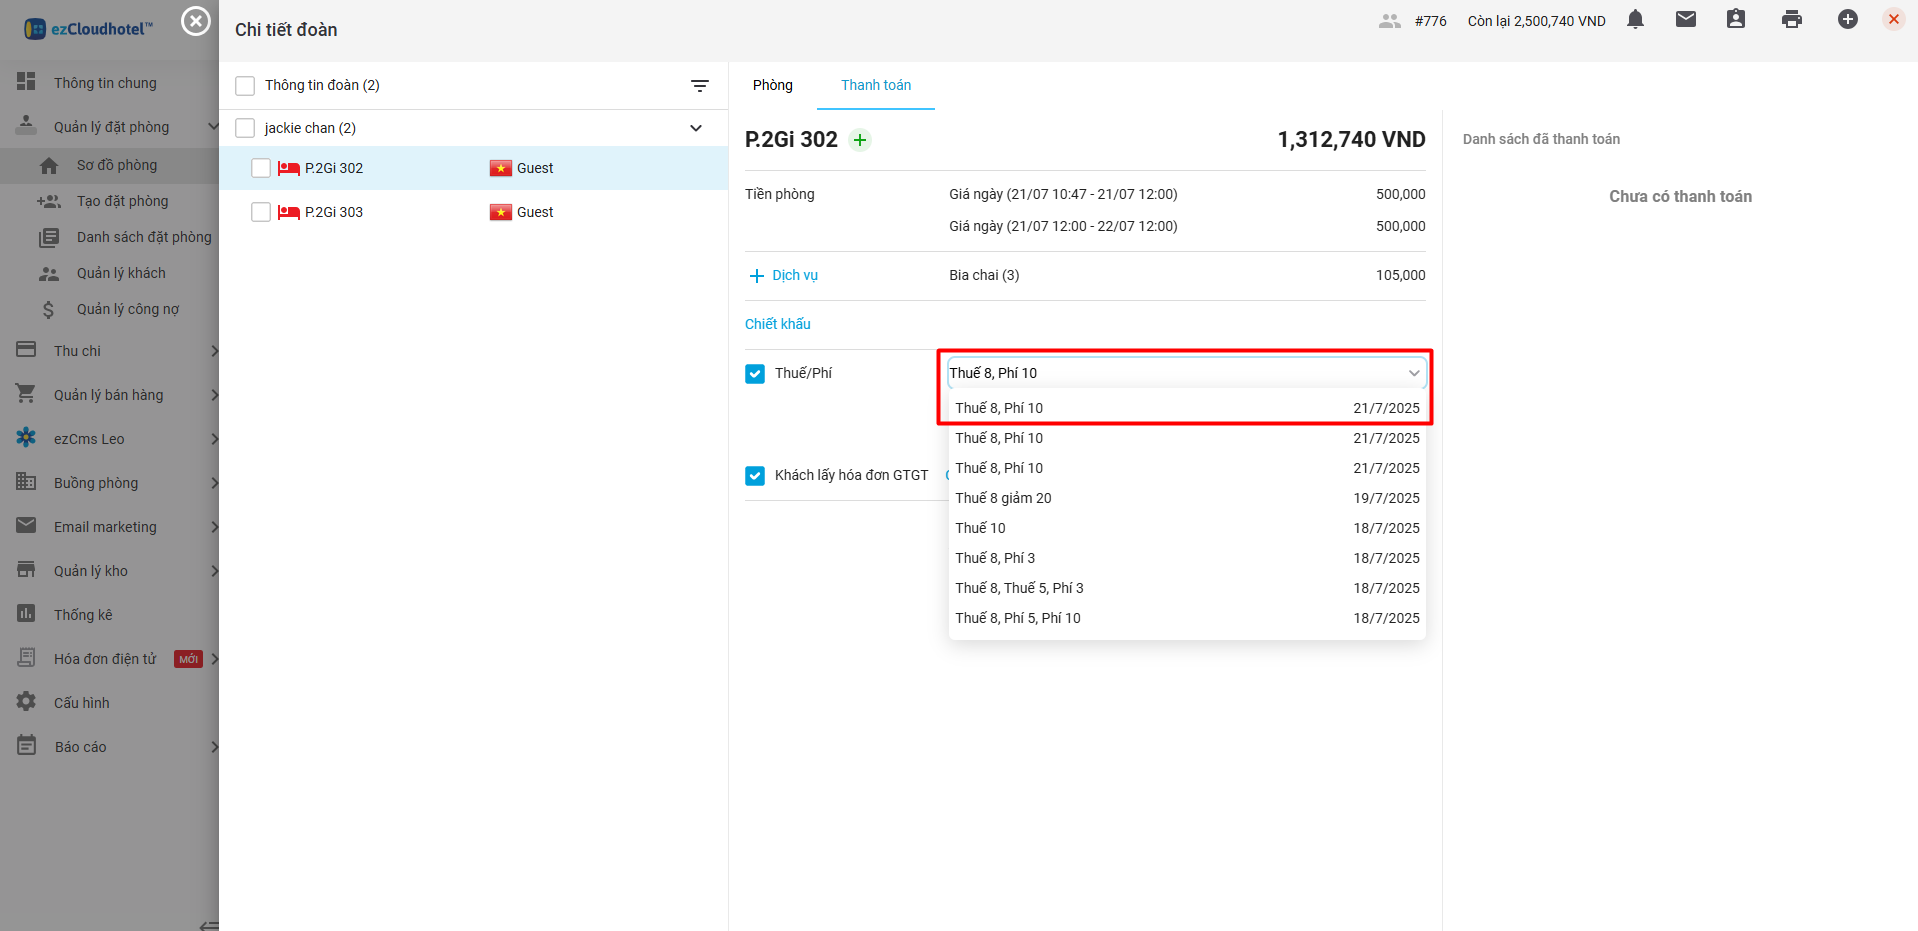Click the printer icon in header
Screen dimensions: 1918x931
pyautogui.click(x=1791, y=20)
